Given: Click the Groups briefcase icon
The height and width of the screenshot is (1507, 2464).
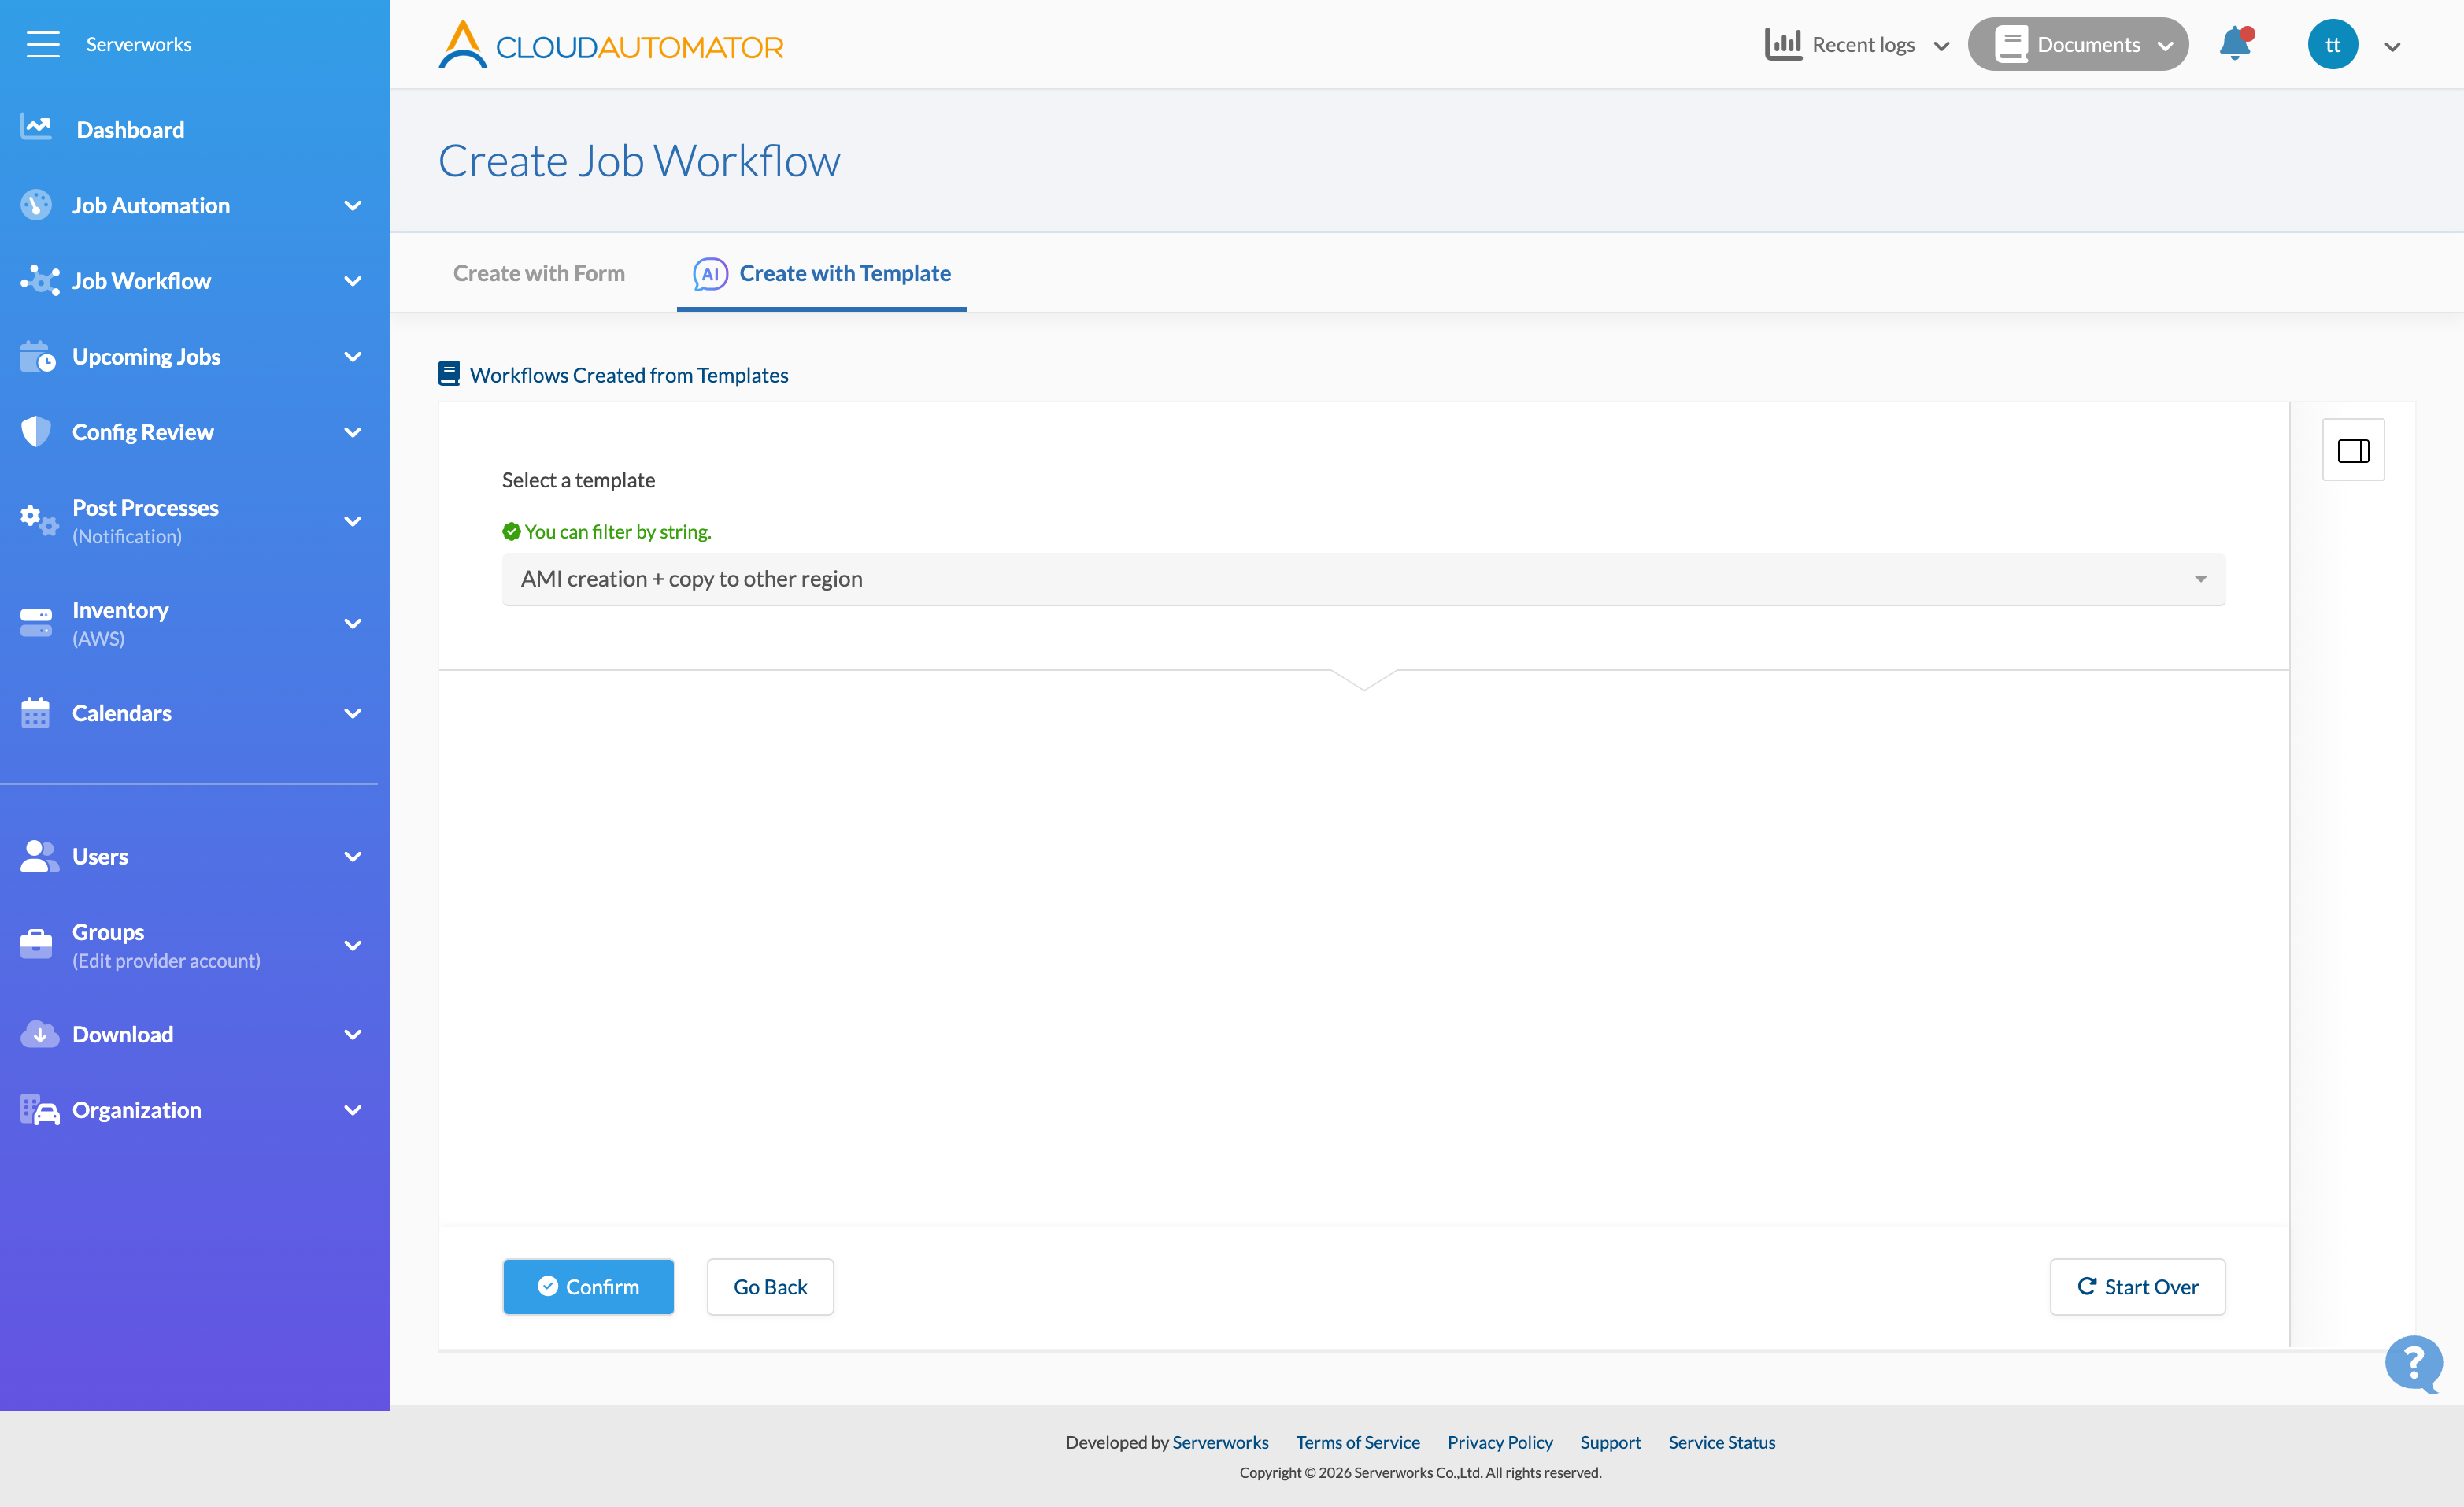Looking at the screenshot, I should pos(36,944).
